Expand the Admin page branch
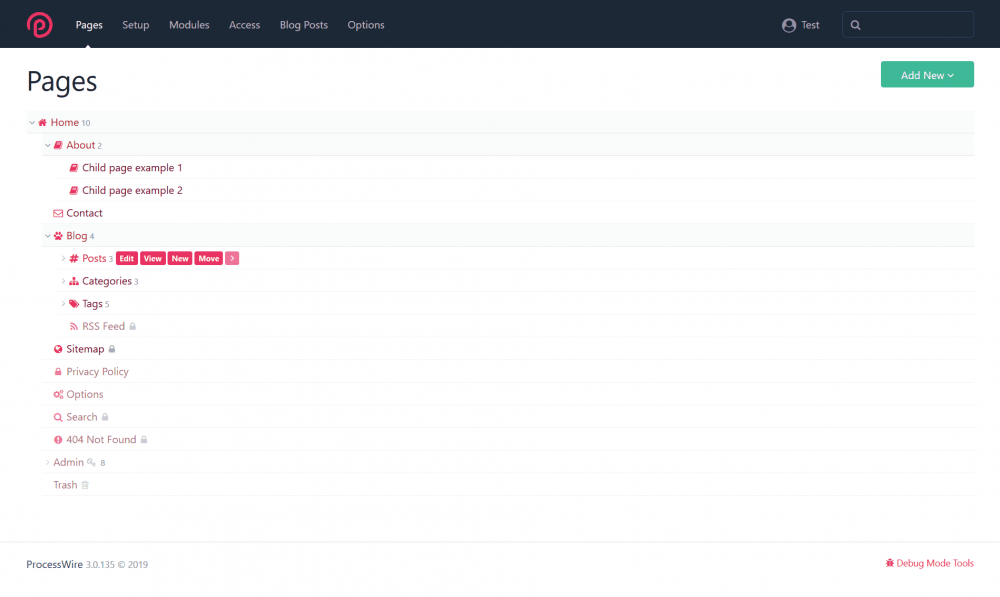Image resolution: width=1000 pixels, height=597 pixels. click(x=47, y=463)
